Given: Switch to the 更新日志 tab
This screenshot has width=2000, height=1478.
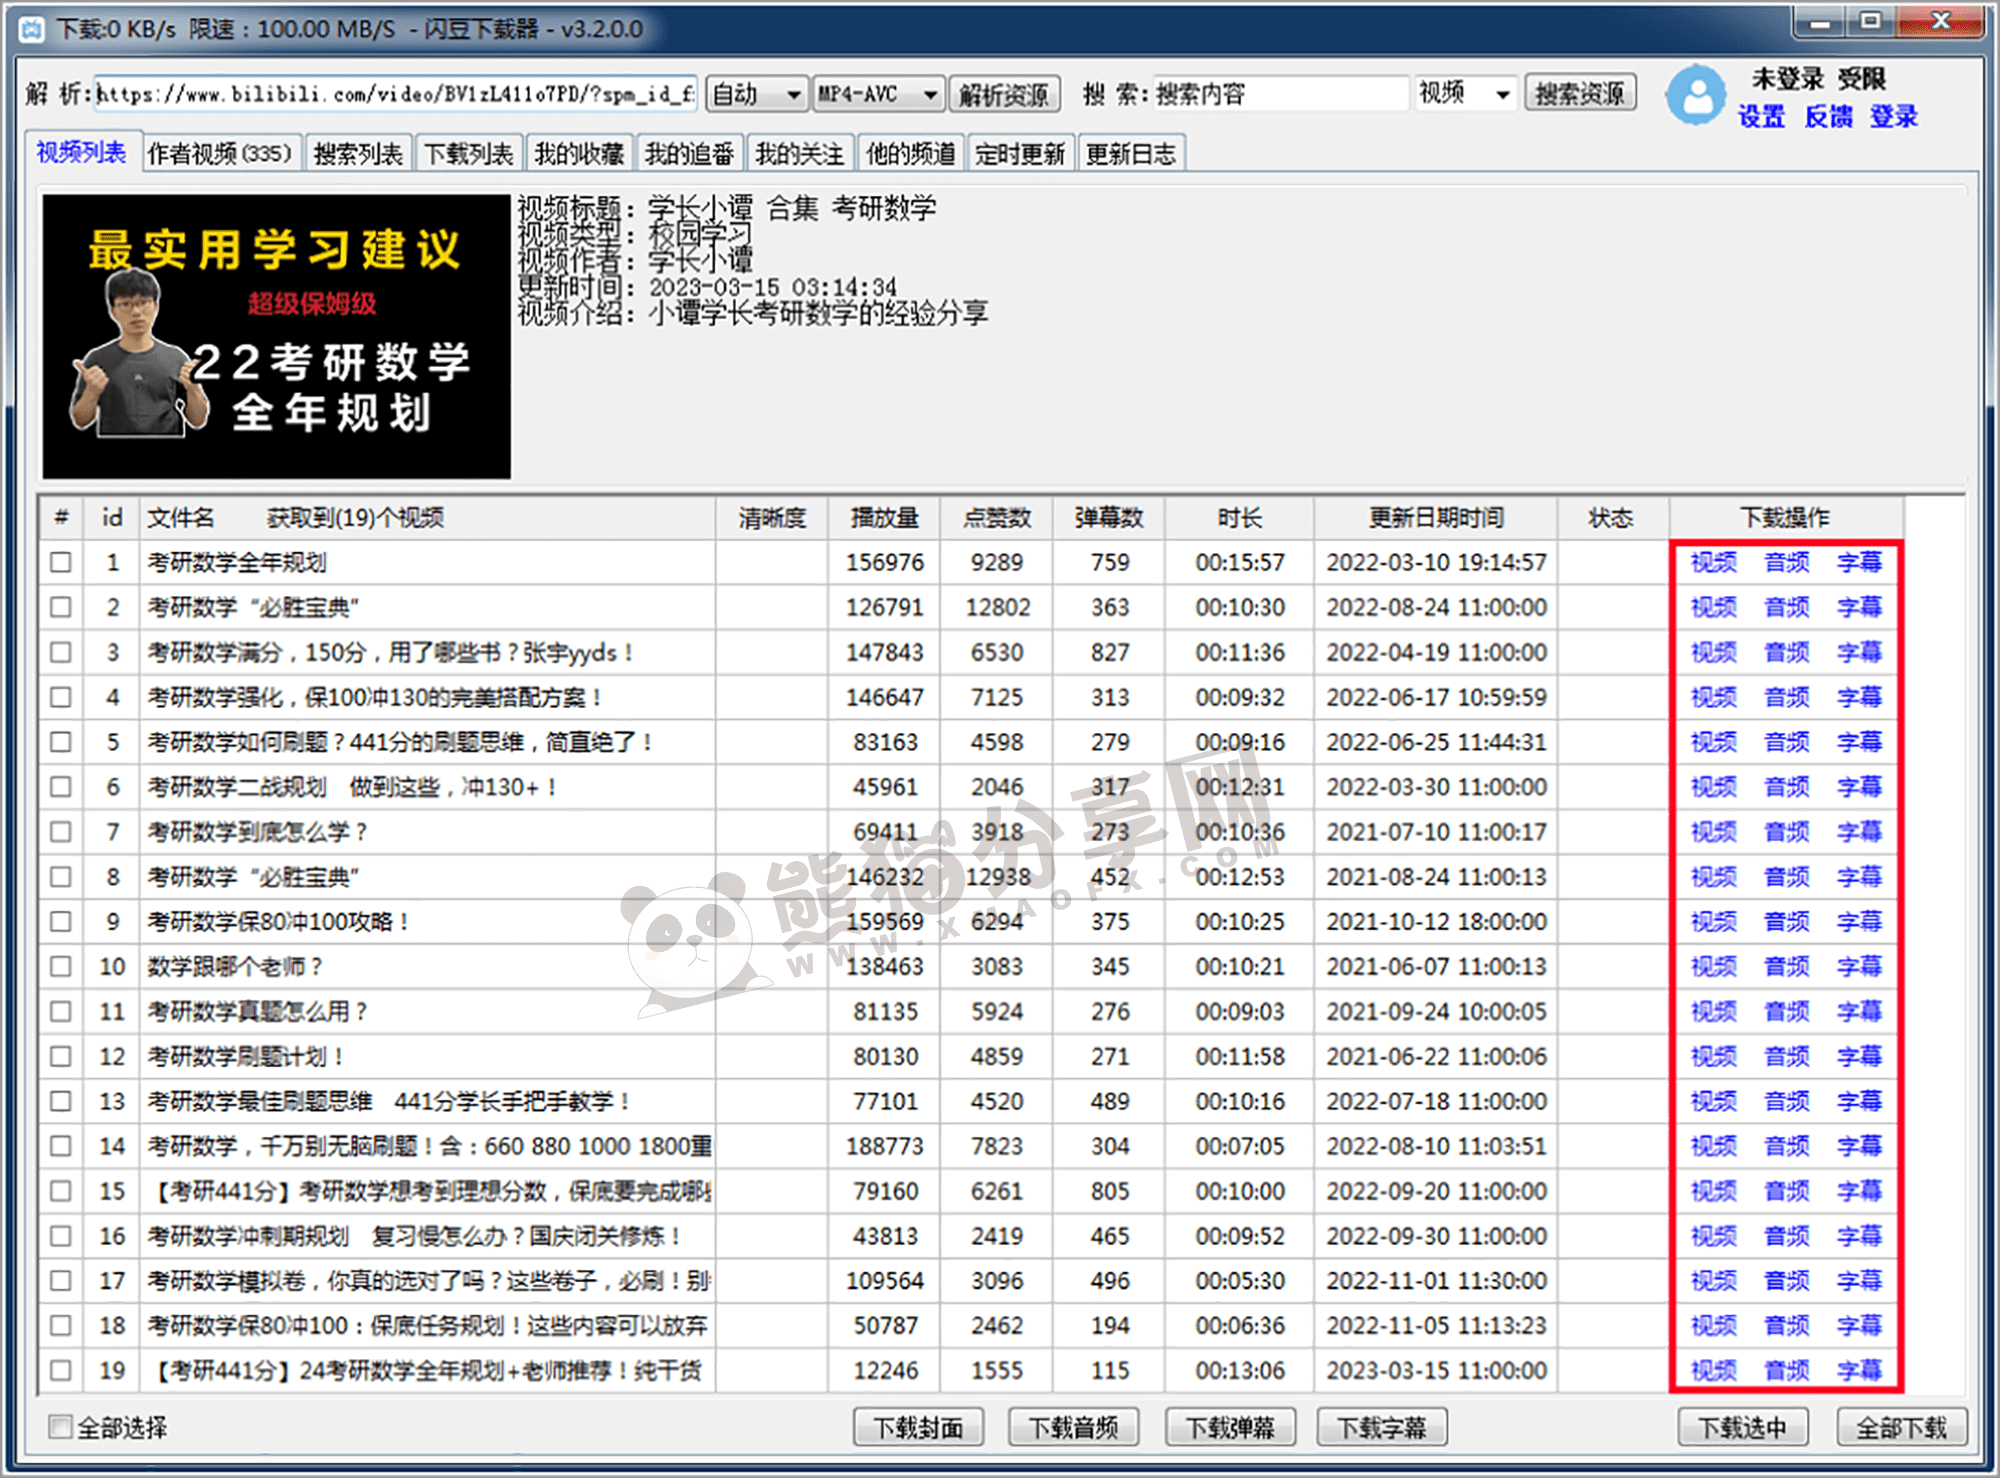Looking at the screenshot, I should pyautogui.click(x=1132, y=152).
